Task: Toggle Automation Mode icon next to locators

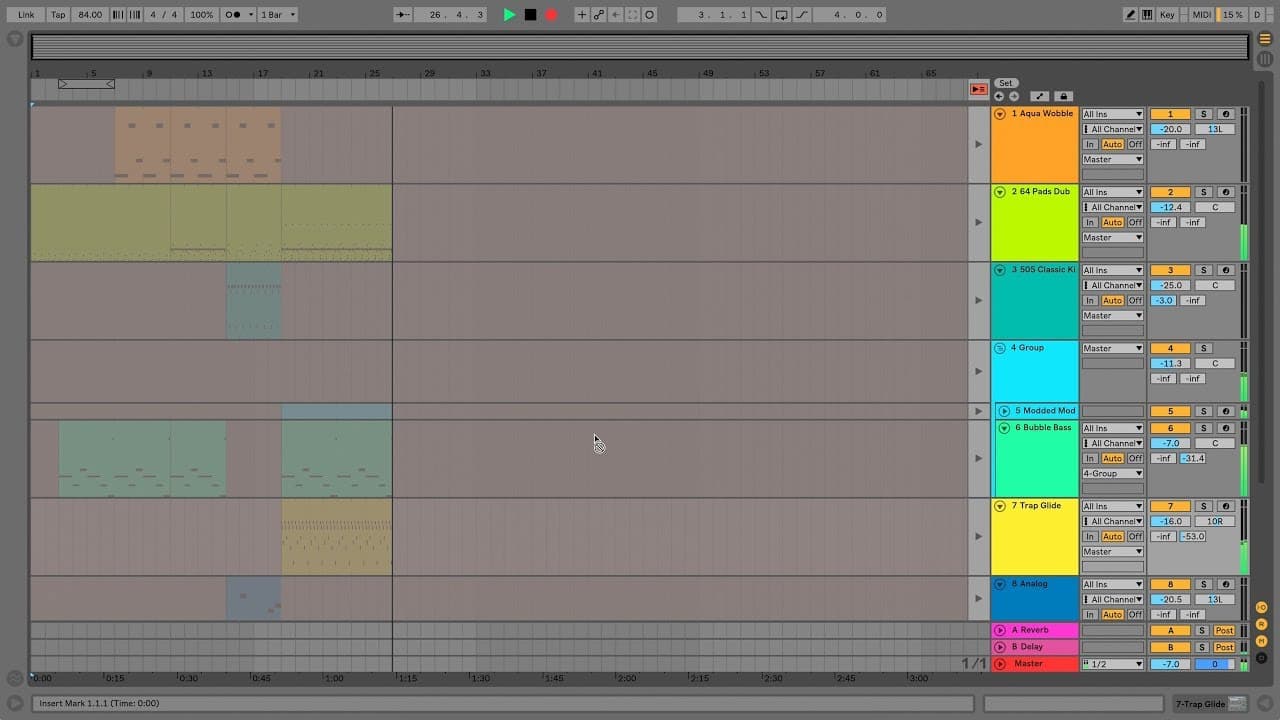Action: point(1039,96)
